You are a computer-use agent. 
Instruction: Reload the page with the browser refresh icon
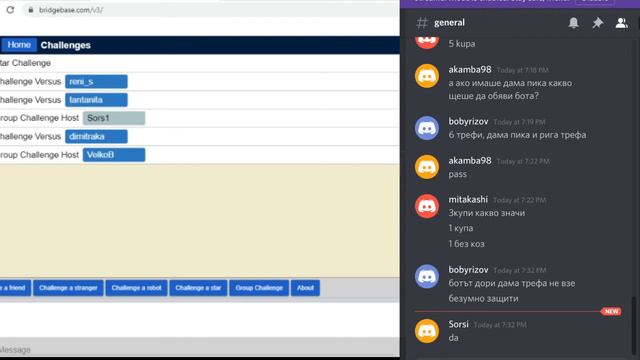tap(10, 10)
